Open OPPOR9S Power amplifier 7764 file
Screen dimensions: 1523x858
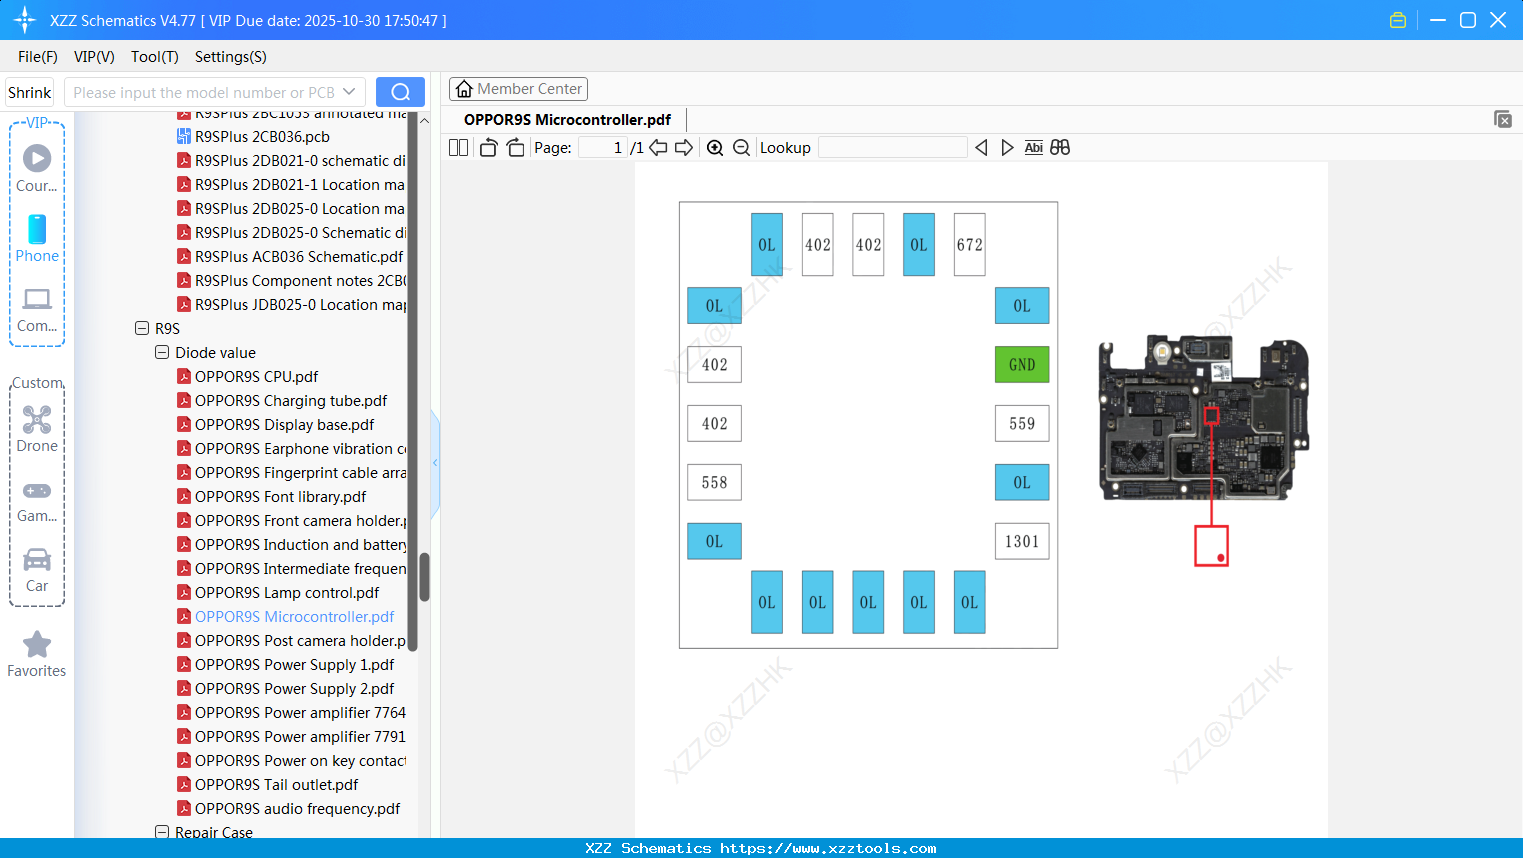point(300,712)
